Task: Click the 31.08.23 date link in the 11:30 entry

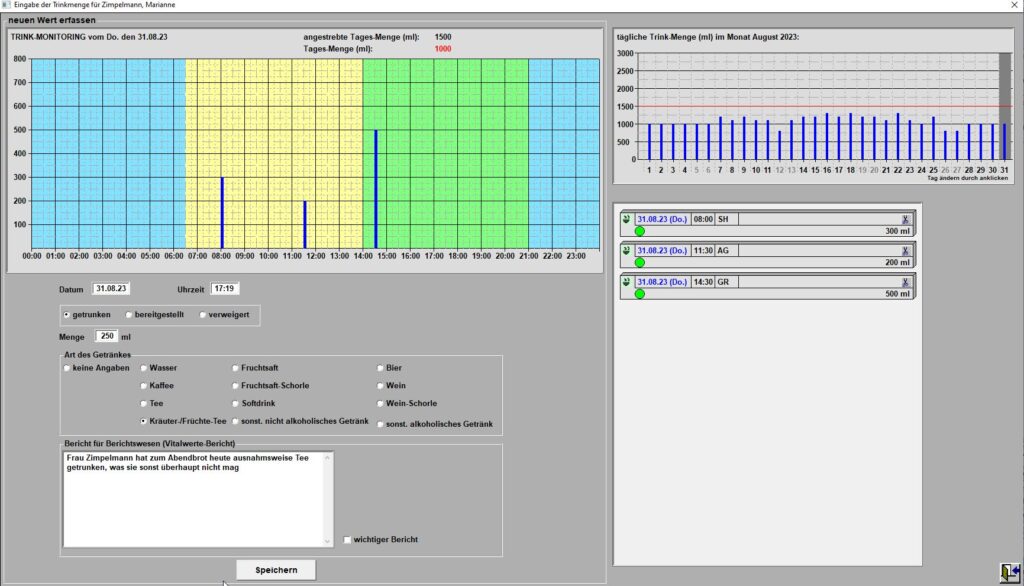Action: point(661,251)
